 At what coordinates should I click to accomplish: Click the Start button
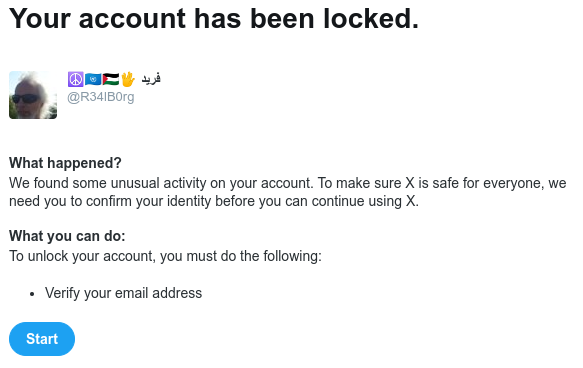42,339
